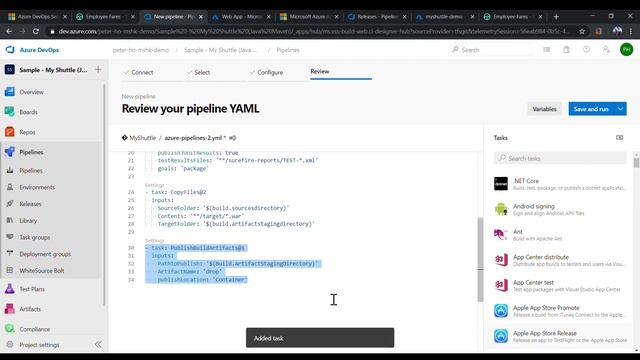This screenshot has height=360, width=640.
Task: Expand the Save and run dropdown arrow
Action: (x=620, y=109)
